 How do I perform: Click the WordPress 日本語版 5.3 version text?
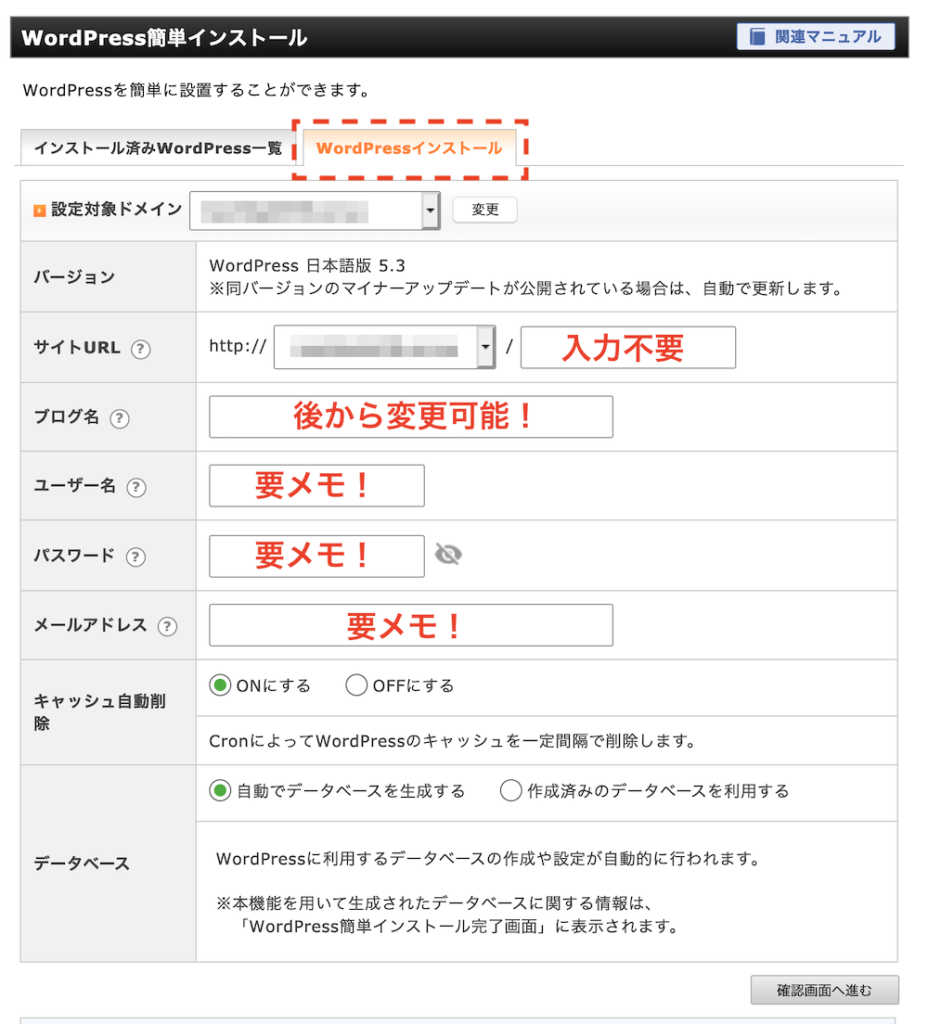[307, 266]
